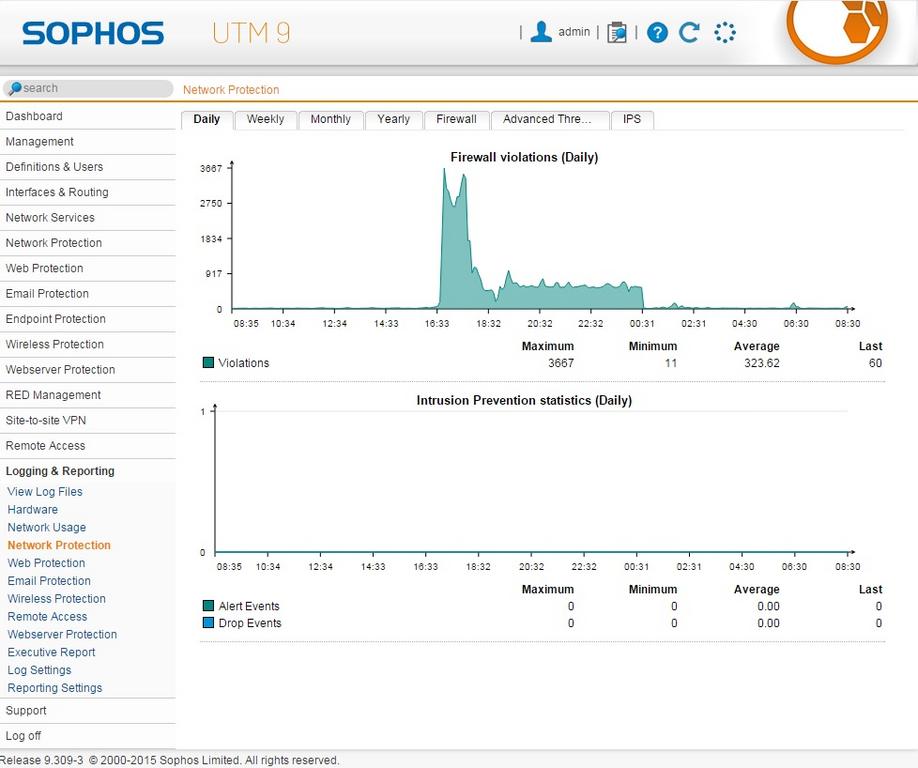Click the Drop Events legend swatch

[x=208, y=622]
